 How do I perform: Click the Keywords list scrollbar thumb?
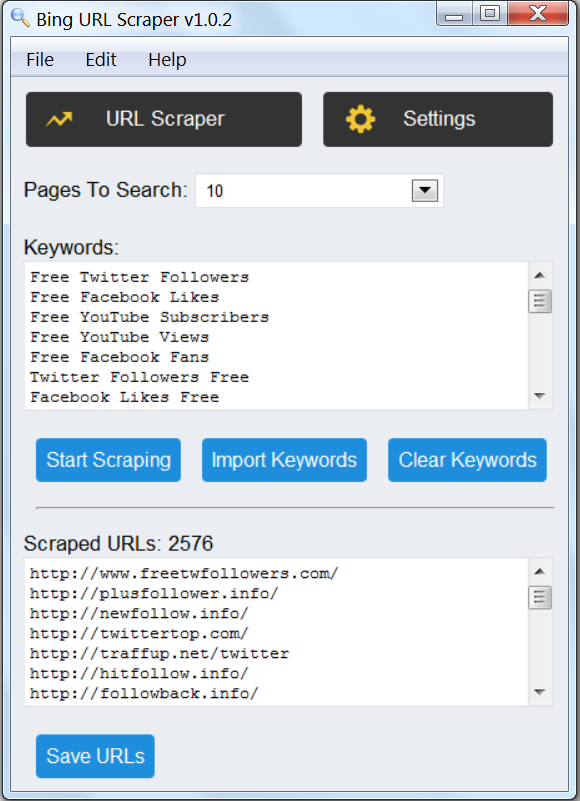pyautogui.click(x=540, y=300)
